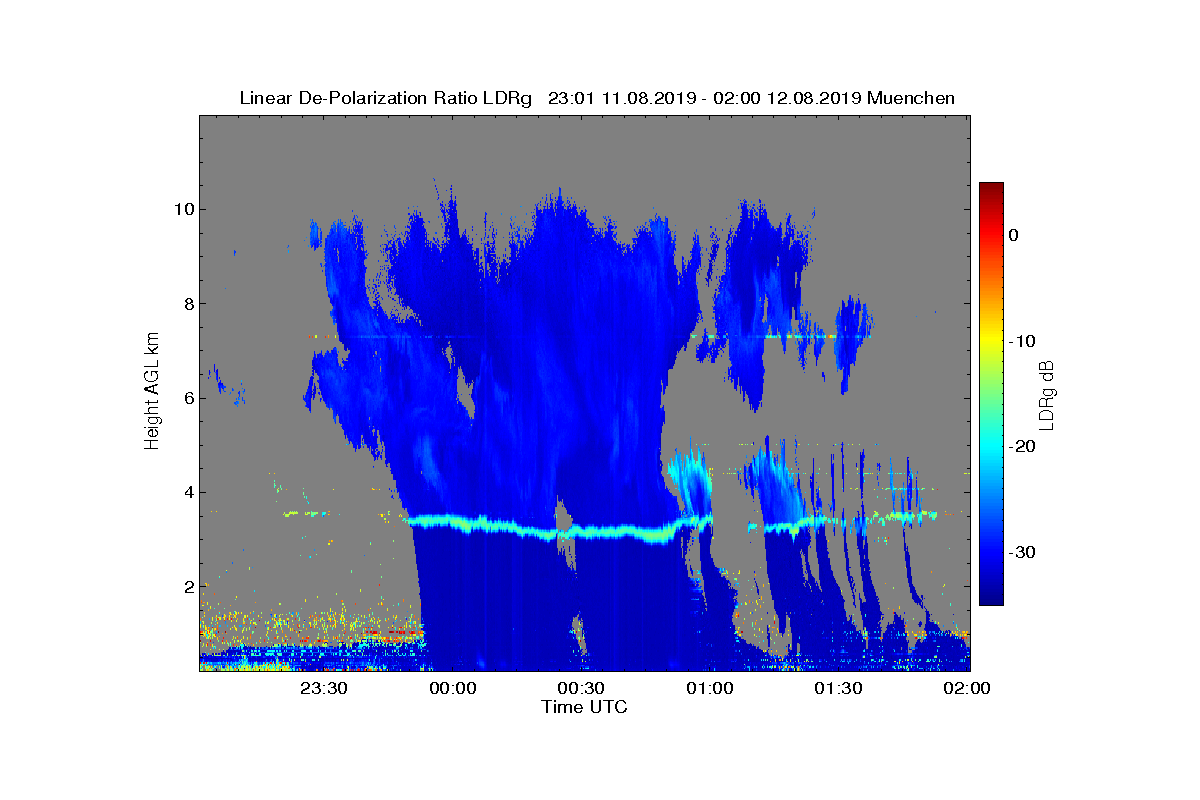Click the height tick label '4'
1200x800 pixels.
point(187,492)
